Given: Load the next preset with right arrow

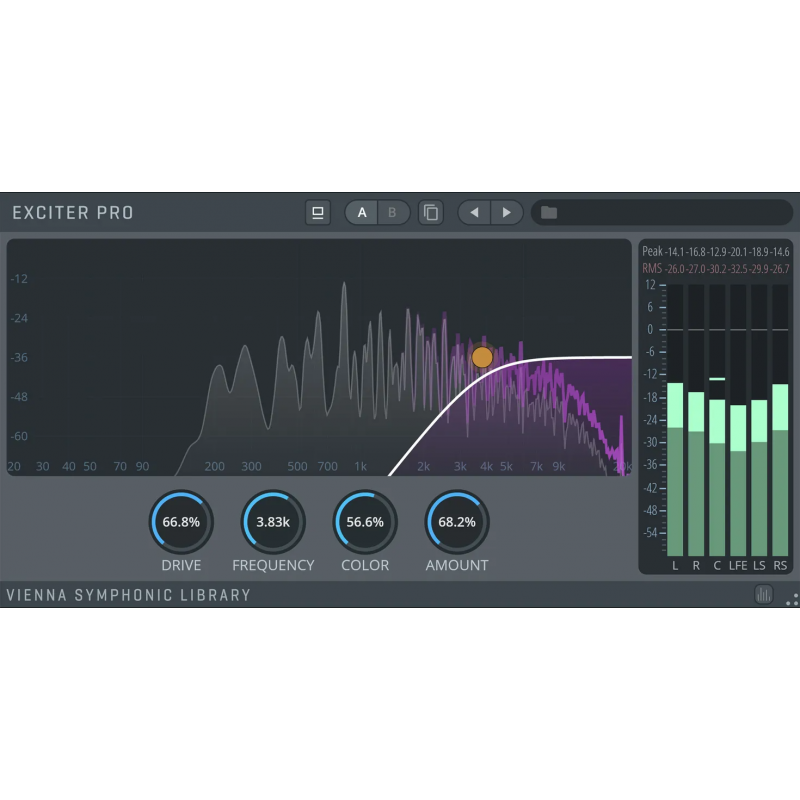Looking at the screenshot, I should tap(507, 212).
